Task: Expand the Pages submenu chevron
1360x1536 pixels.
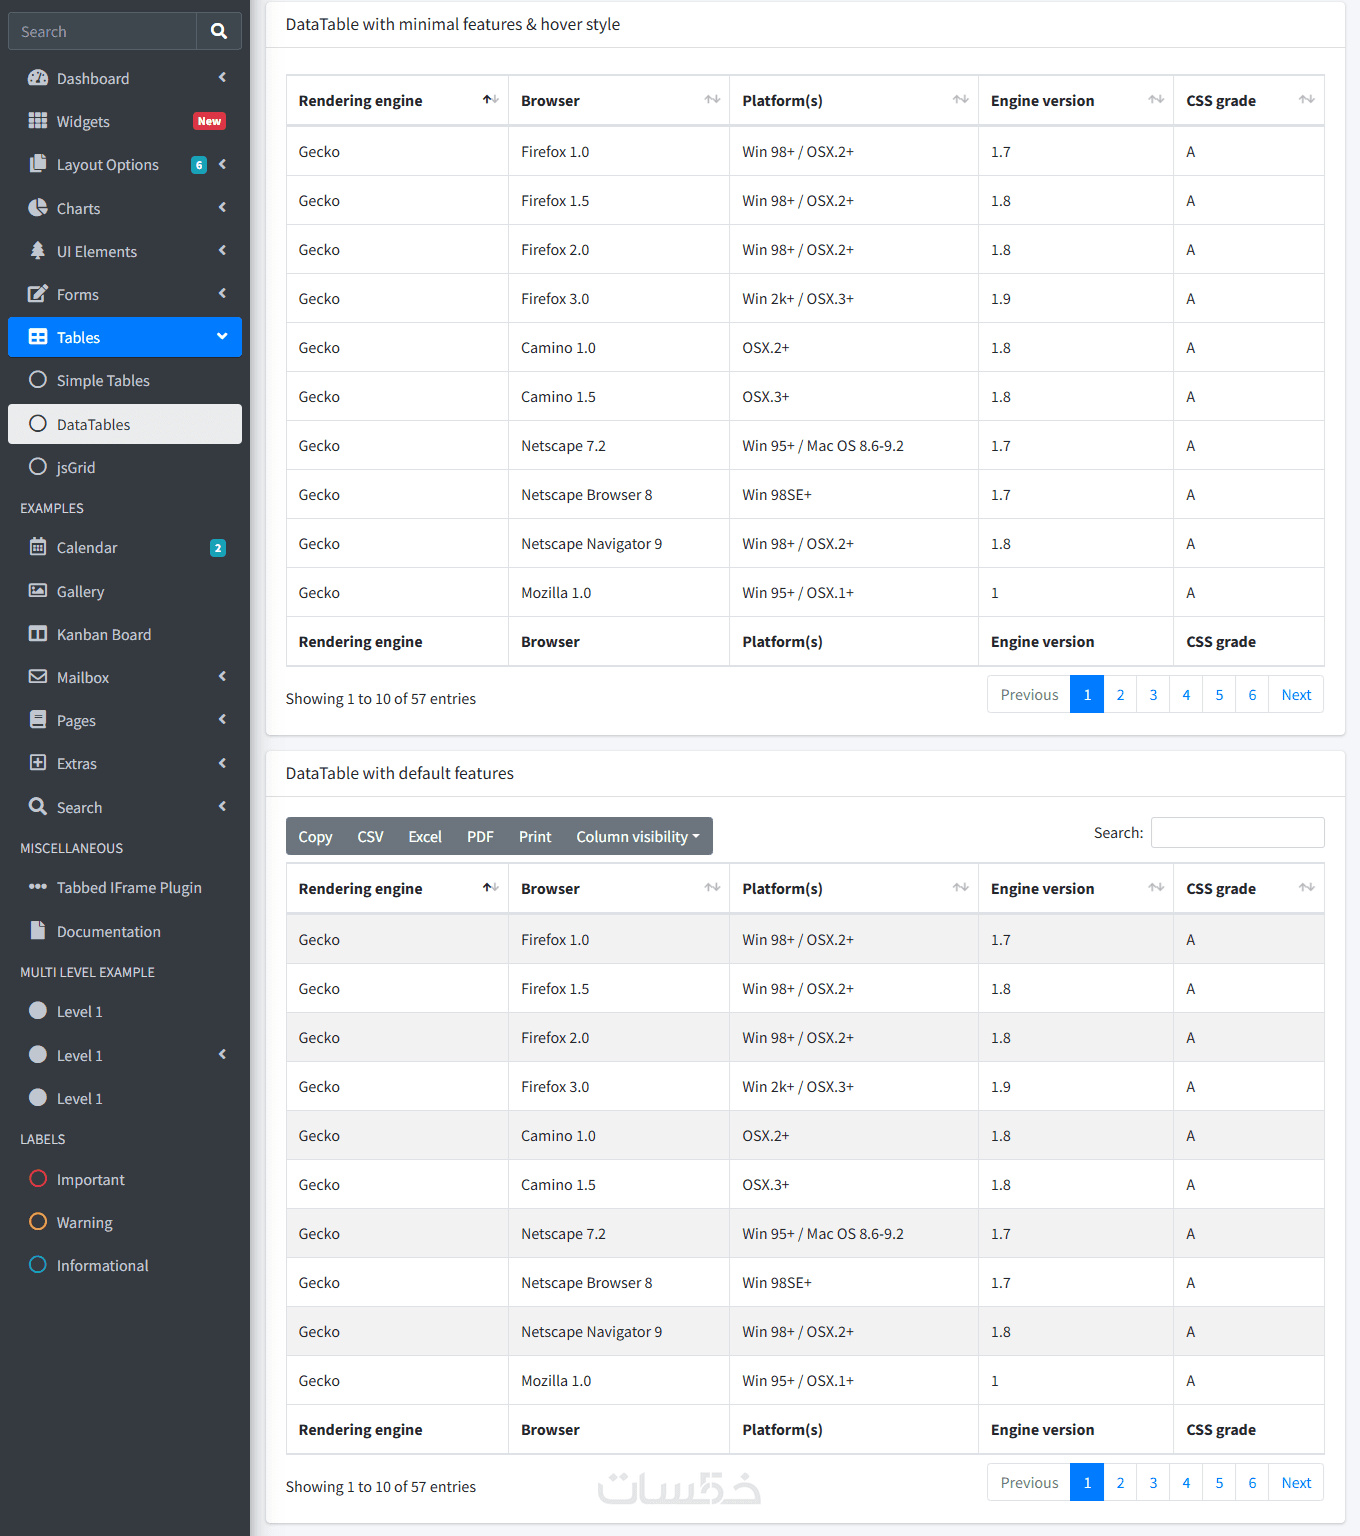Action: 222,720
